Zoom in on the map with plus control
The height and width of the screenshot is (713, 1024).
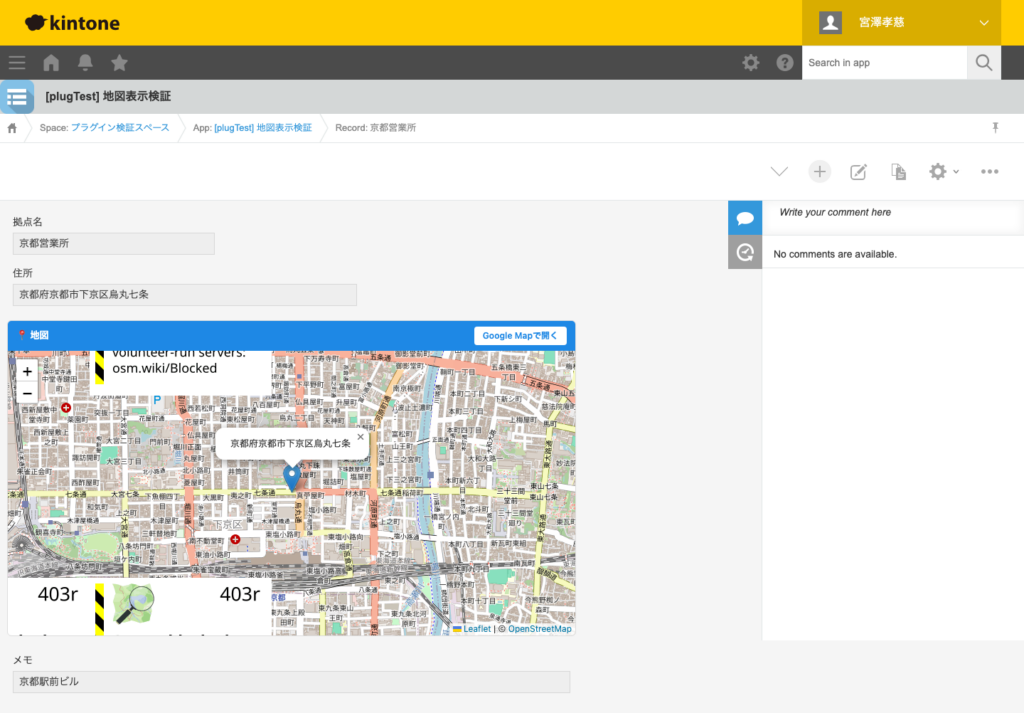click(x=27, y=371)
